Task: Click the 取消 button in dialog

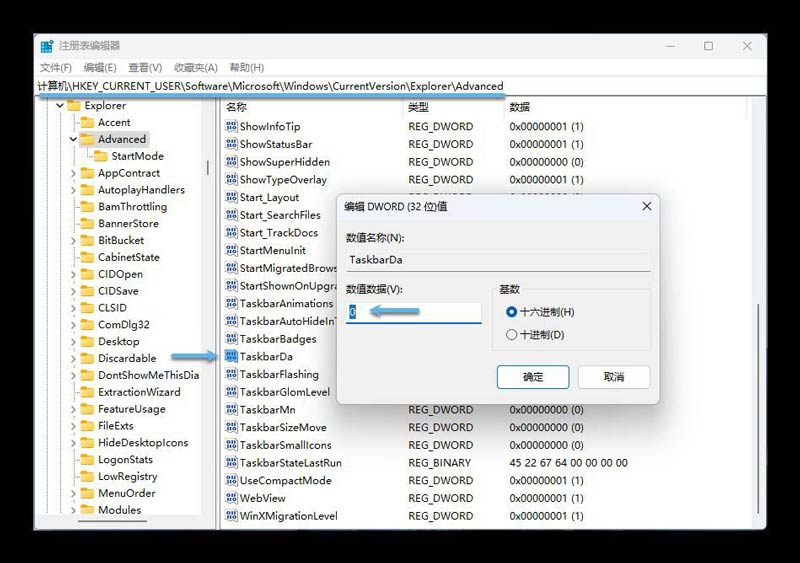Action: (x=613, y=377)
